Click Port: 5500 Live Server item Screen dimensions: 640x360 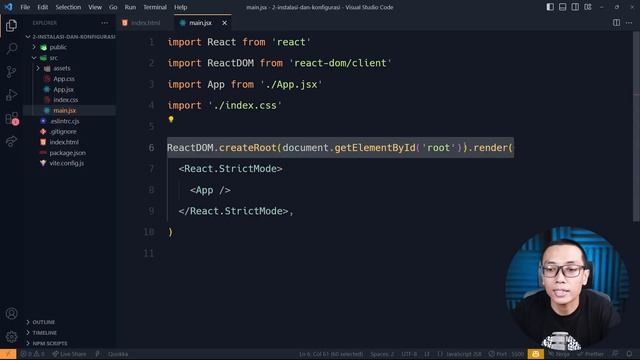click(x=506, y=354)
